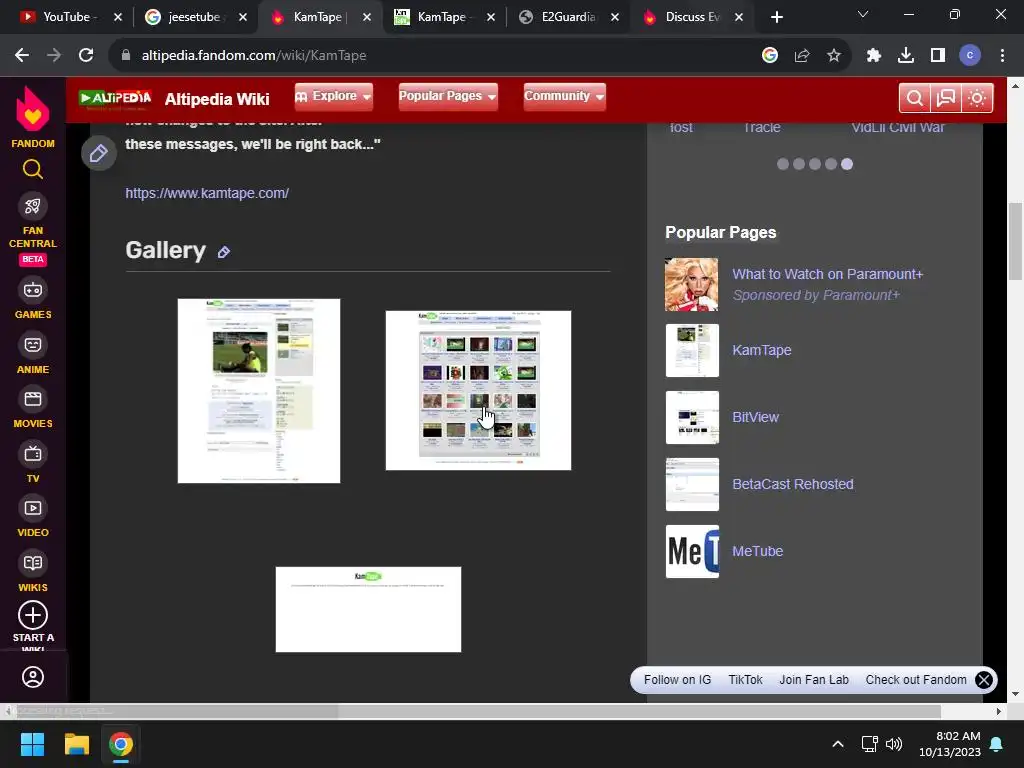Close the YouTube tab
1024x768 pixels.
point(118,17)
